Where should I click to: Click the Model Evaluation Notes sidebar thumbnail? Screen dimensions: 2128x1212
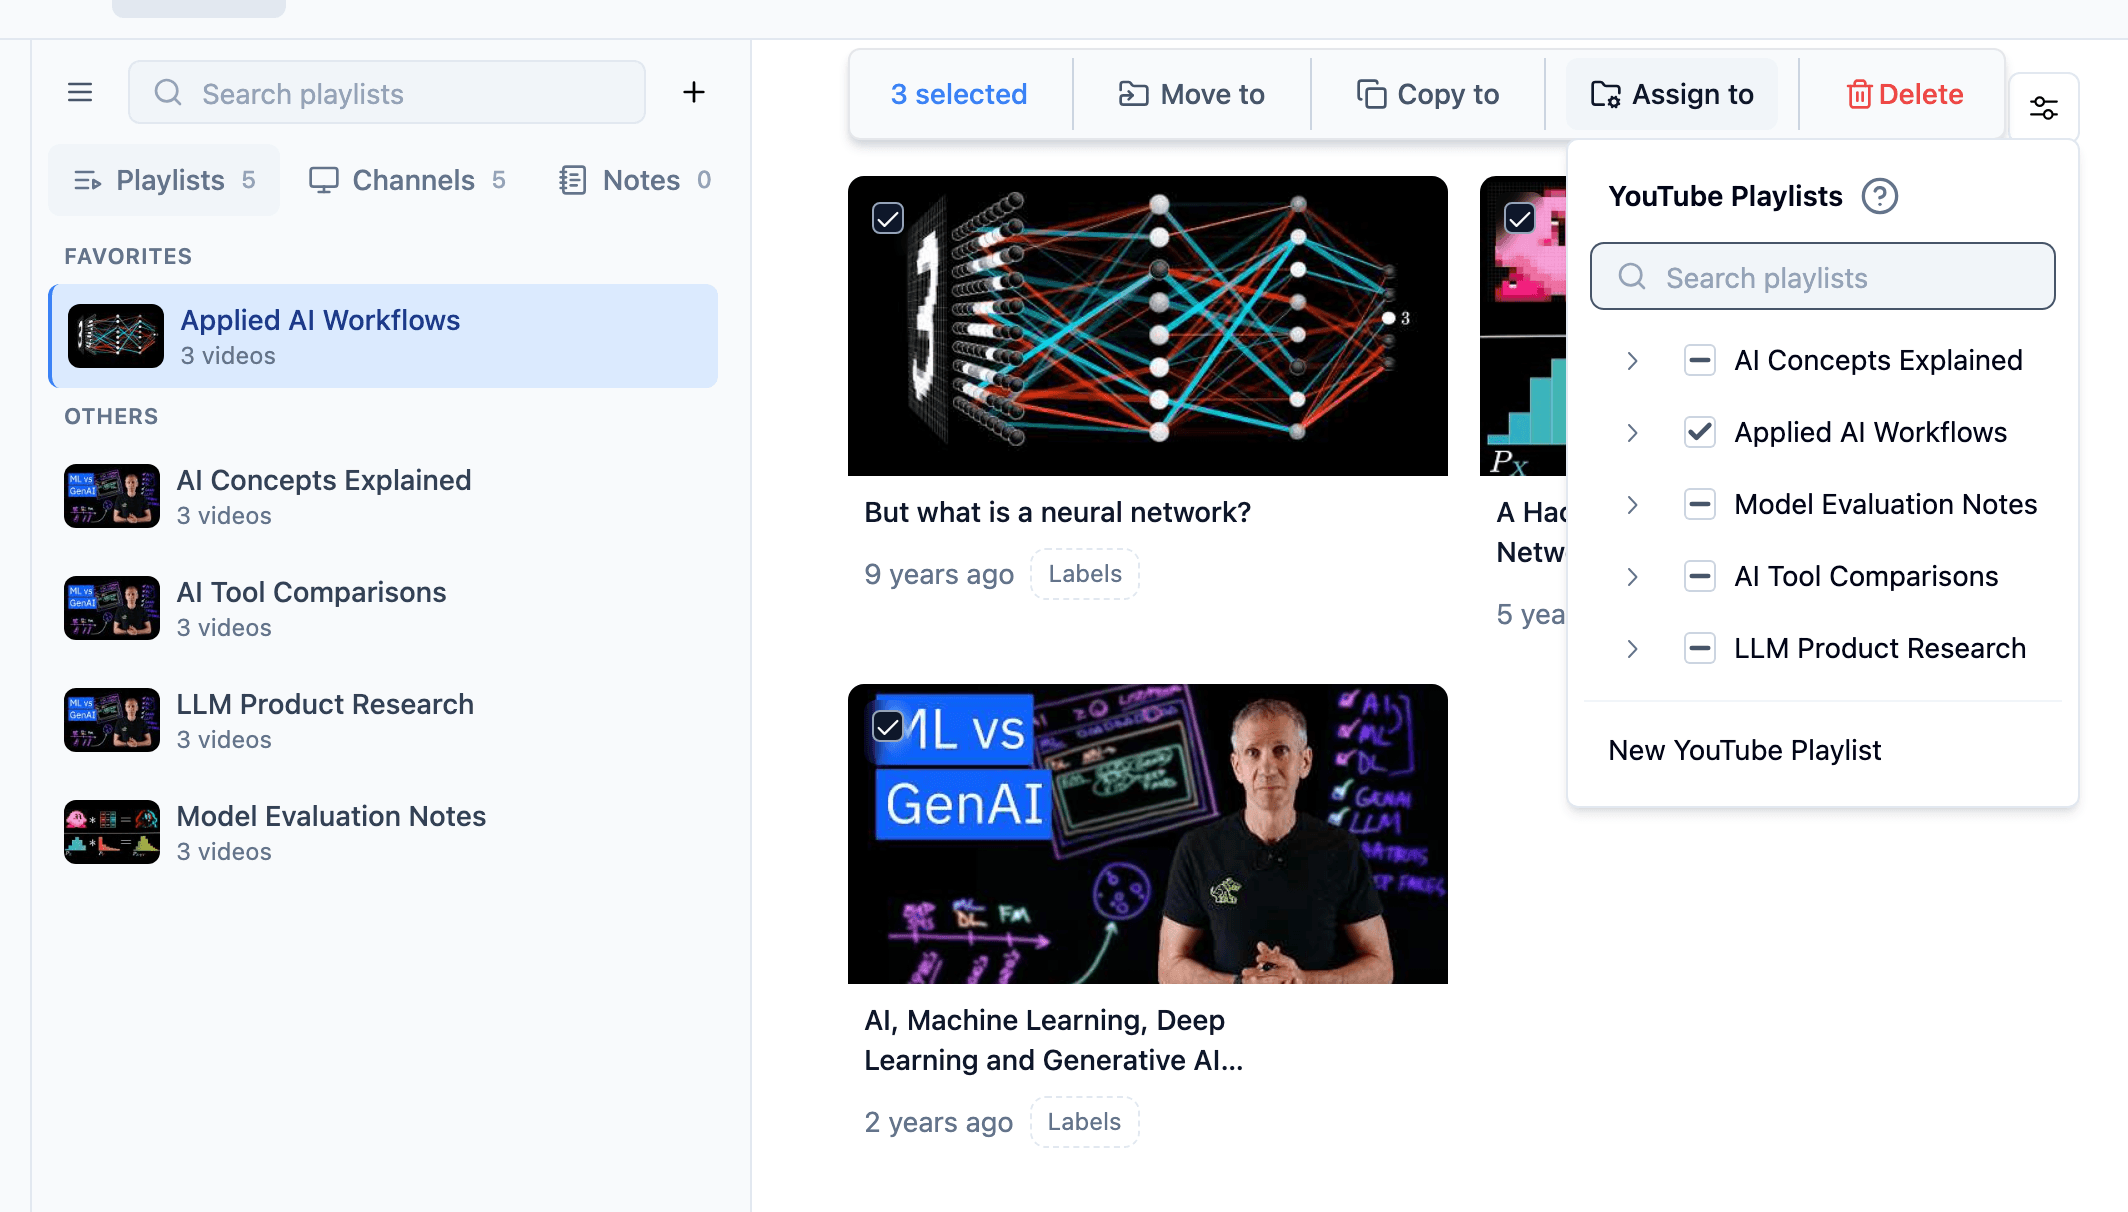pyautogui.click(x=112, y=832)
